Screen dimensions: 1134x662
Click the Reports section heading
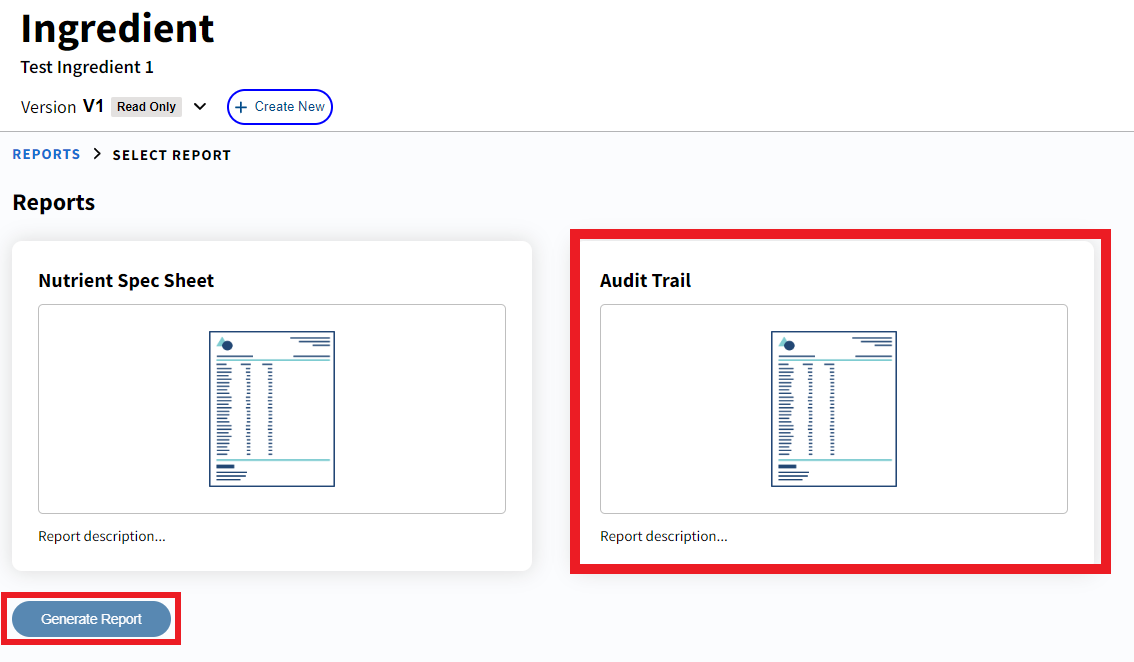tap(53, 202)
